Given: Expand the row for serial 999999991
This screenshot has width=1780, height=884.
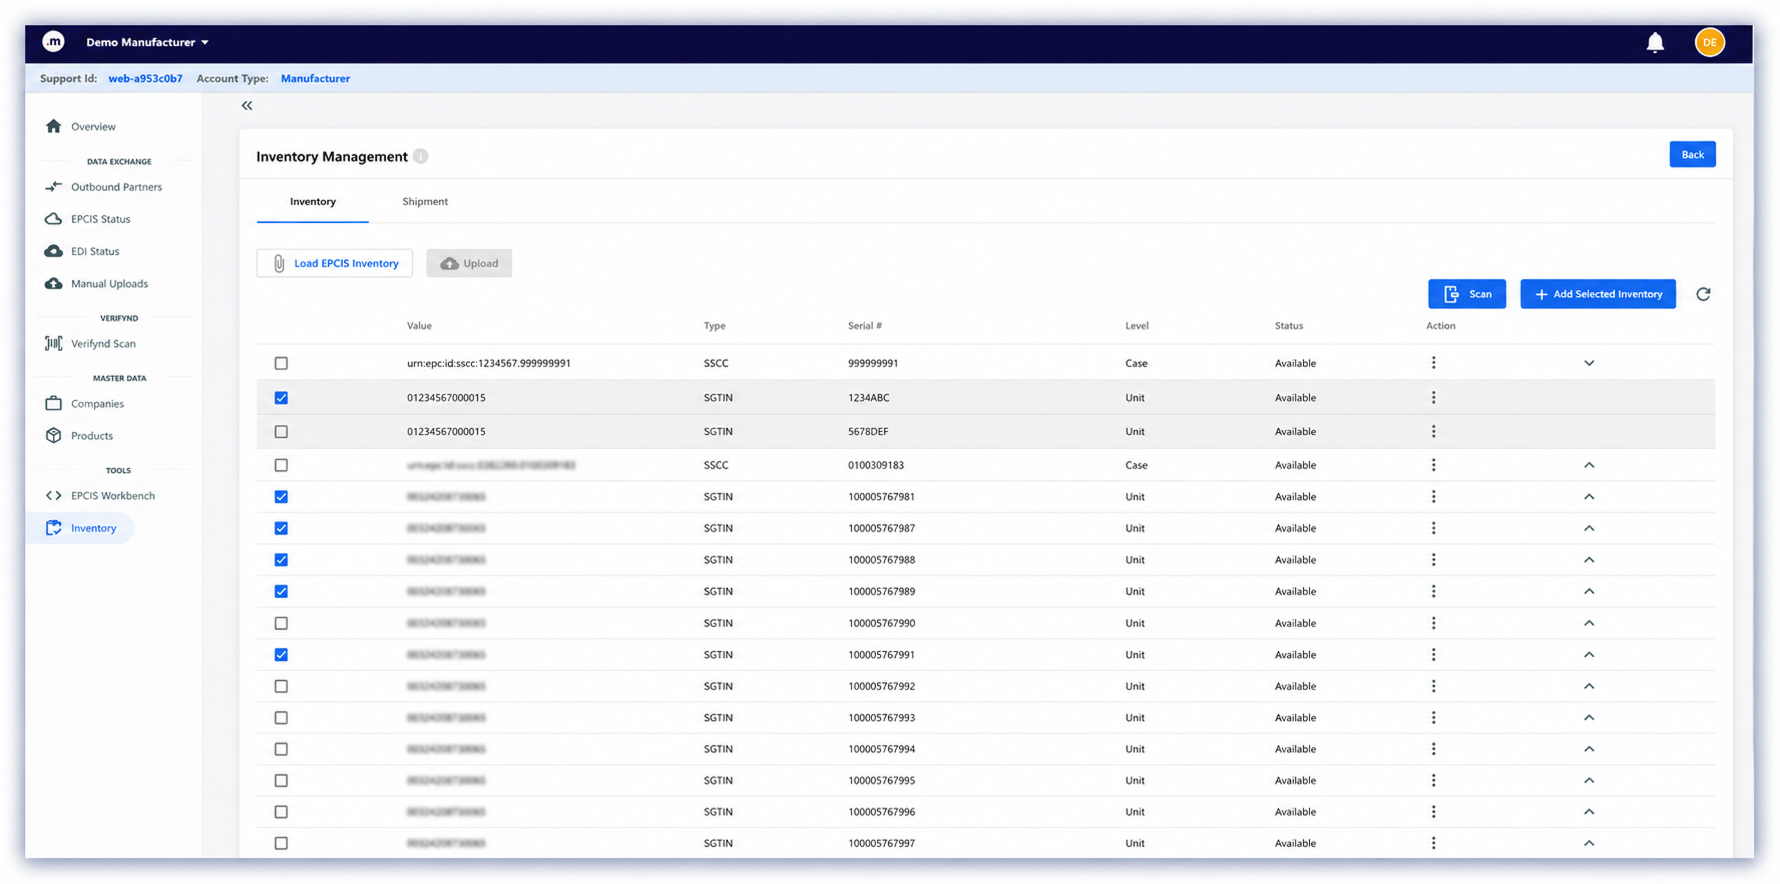Looking at the screenshot, I should pyautogui.click(x=1589, y=363).
